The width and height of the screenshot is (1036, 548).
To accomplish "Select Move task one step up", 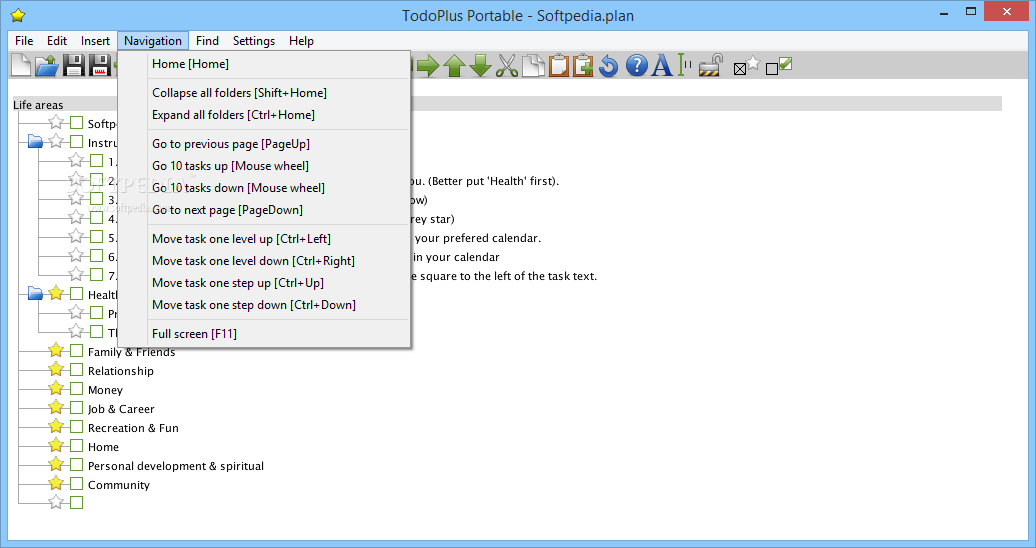I will 264,282.
